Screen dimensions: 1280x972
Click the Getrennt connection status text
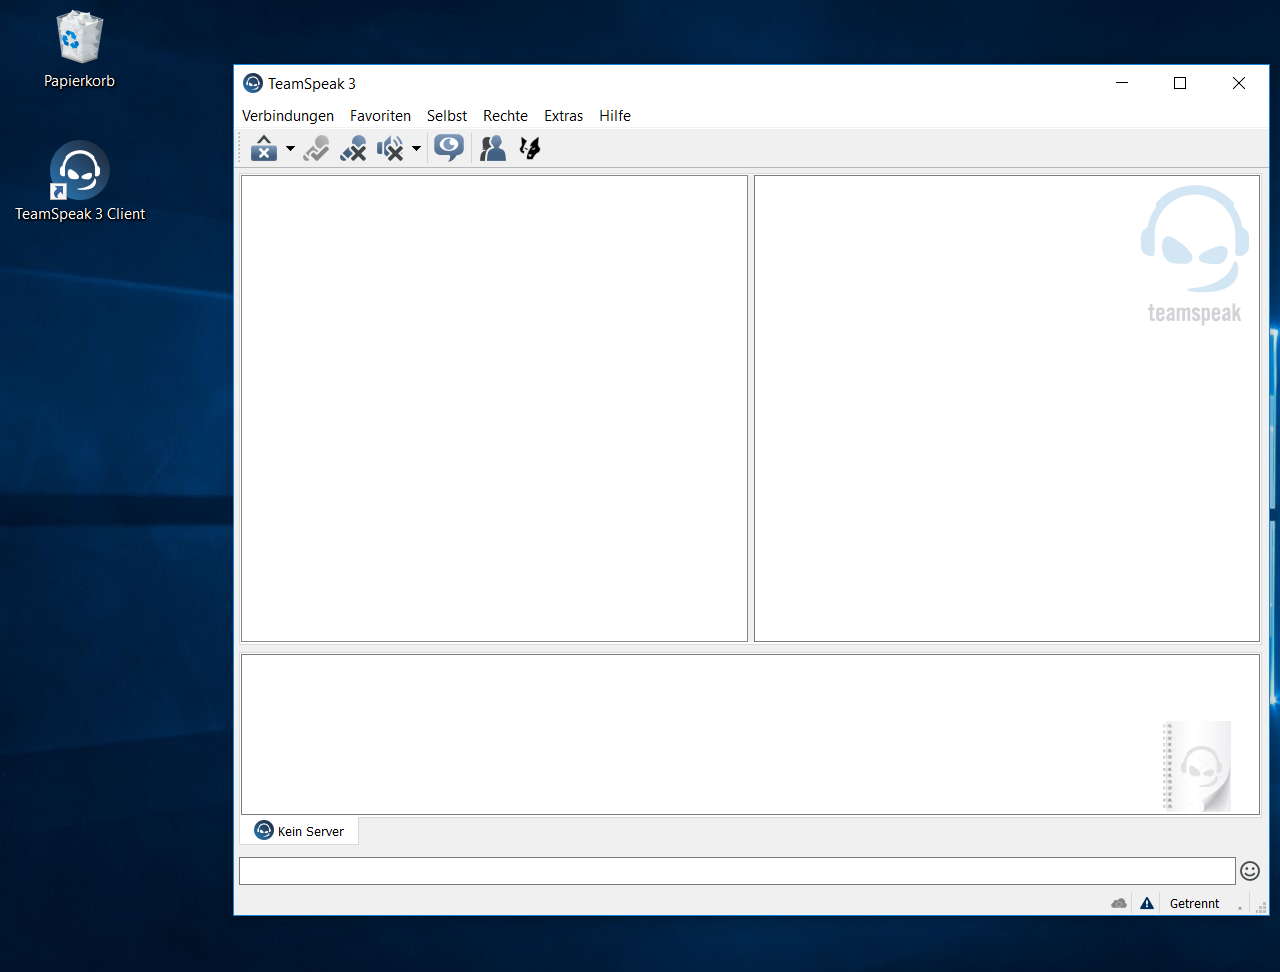(1195, 904)
